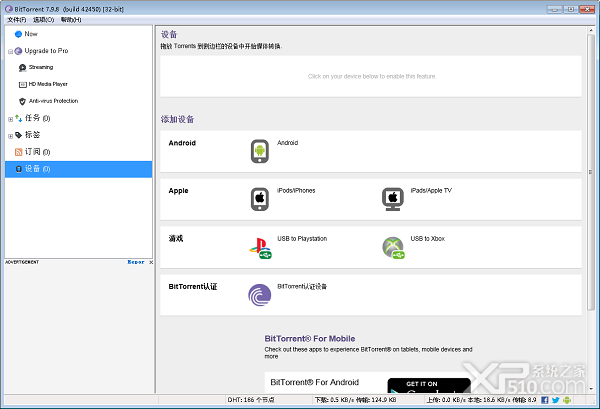Open the Facebook icon in the status bar
The width and height of the screenshot is (600, 409).
[545, 400]
